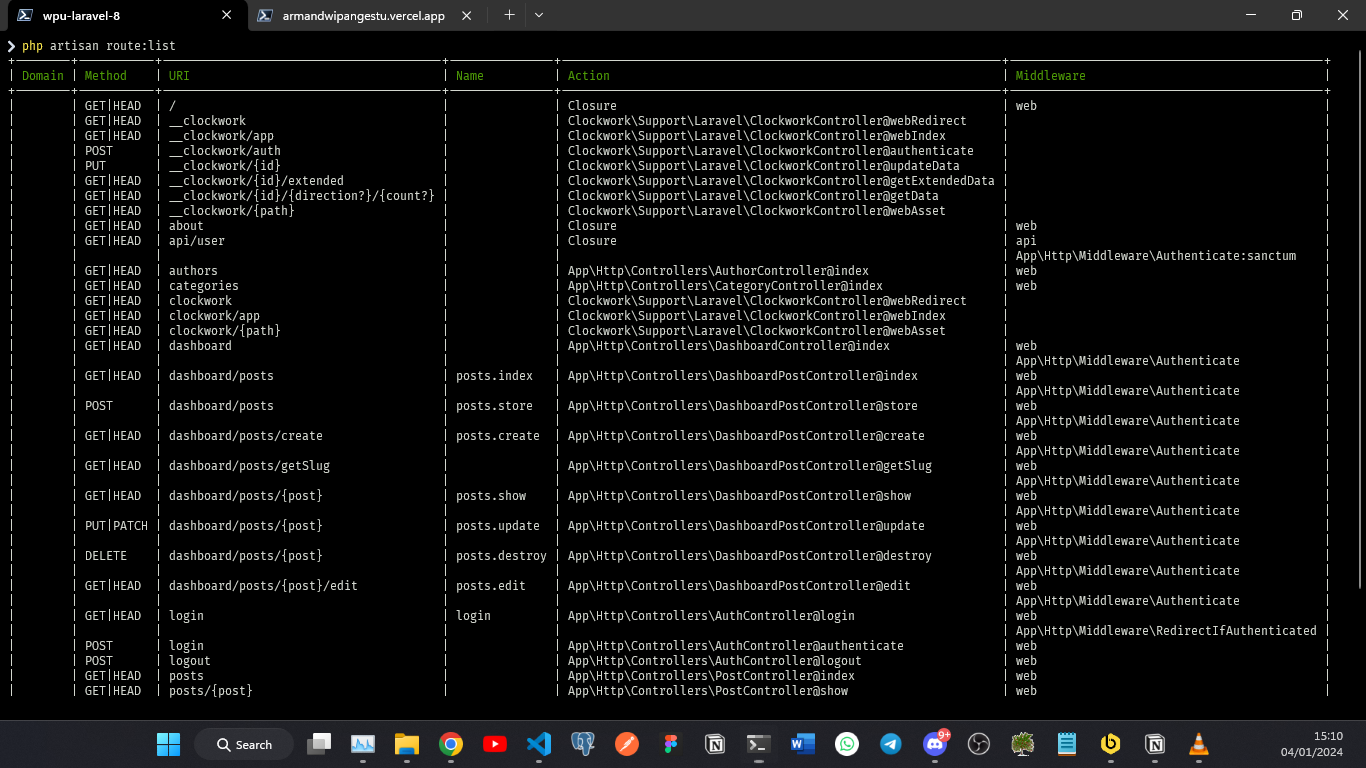Open the YouTube taskbar icon

[x=494, y=744]
